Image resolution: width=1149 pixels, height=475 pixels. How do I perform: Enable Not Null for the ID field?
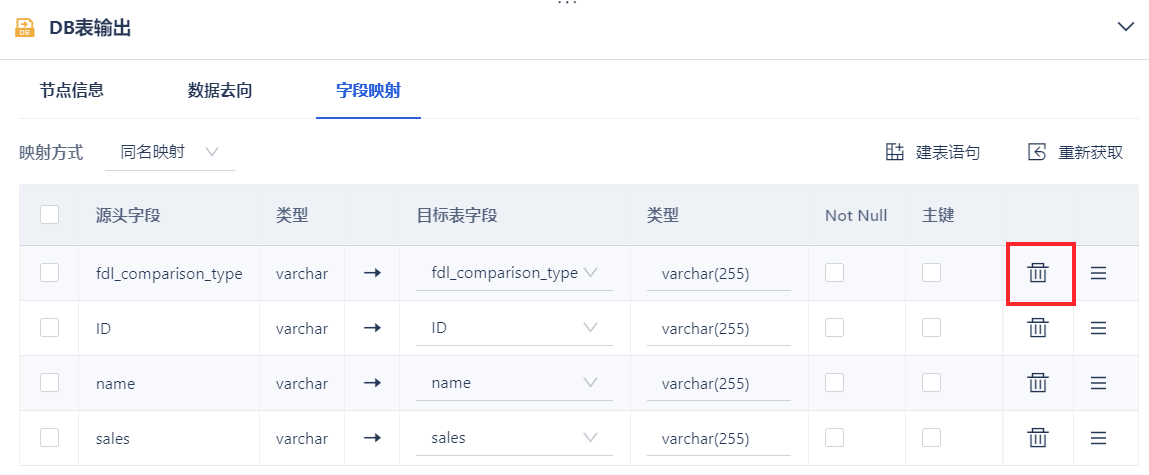(x=834, y=328)
